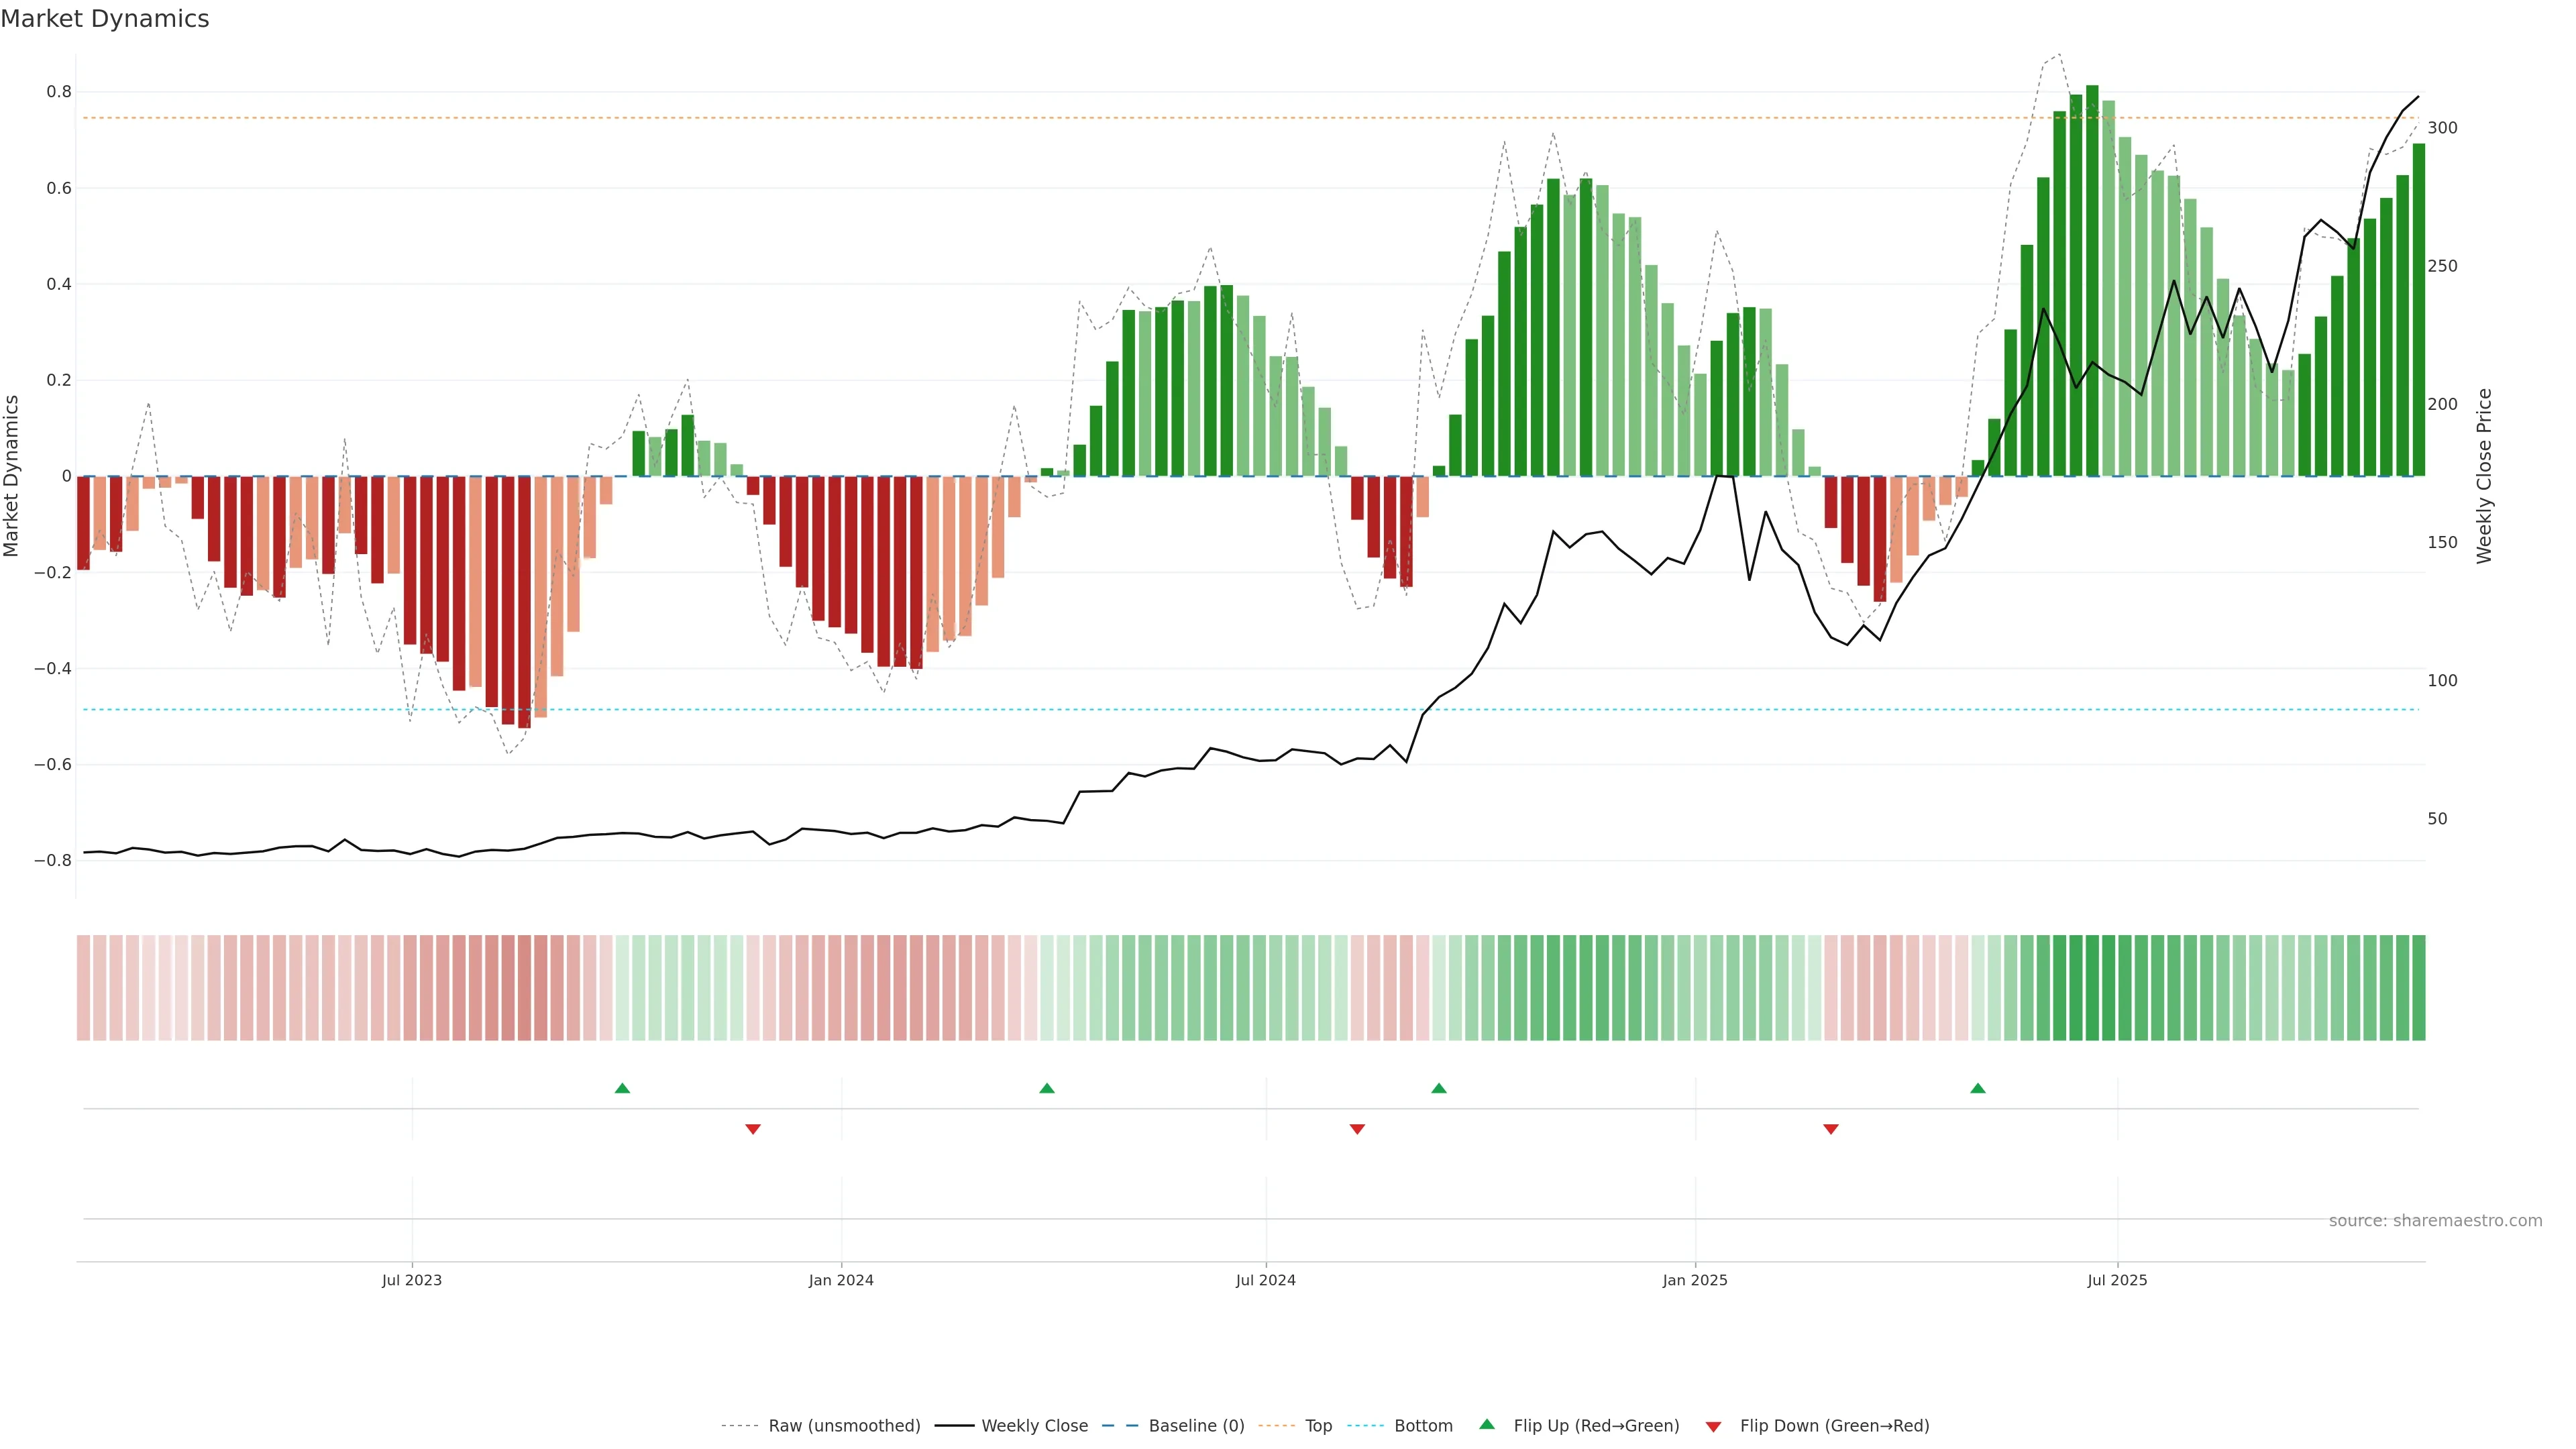Toggle the Weekly Close legend series
This screenshot has height=1449, width=2576.
1034,1426
